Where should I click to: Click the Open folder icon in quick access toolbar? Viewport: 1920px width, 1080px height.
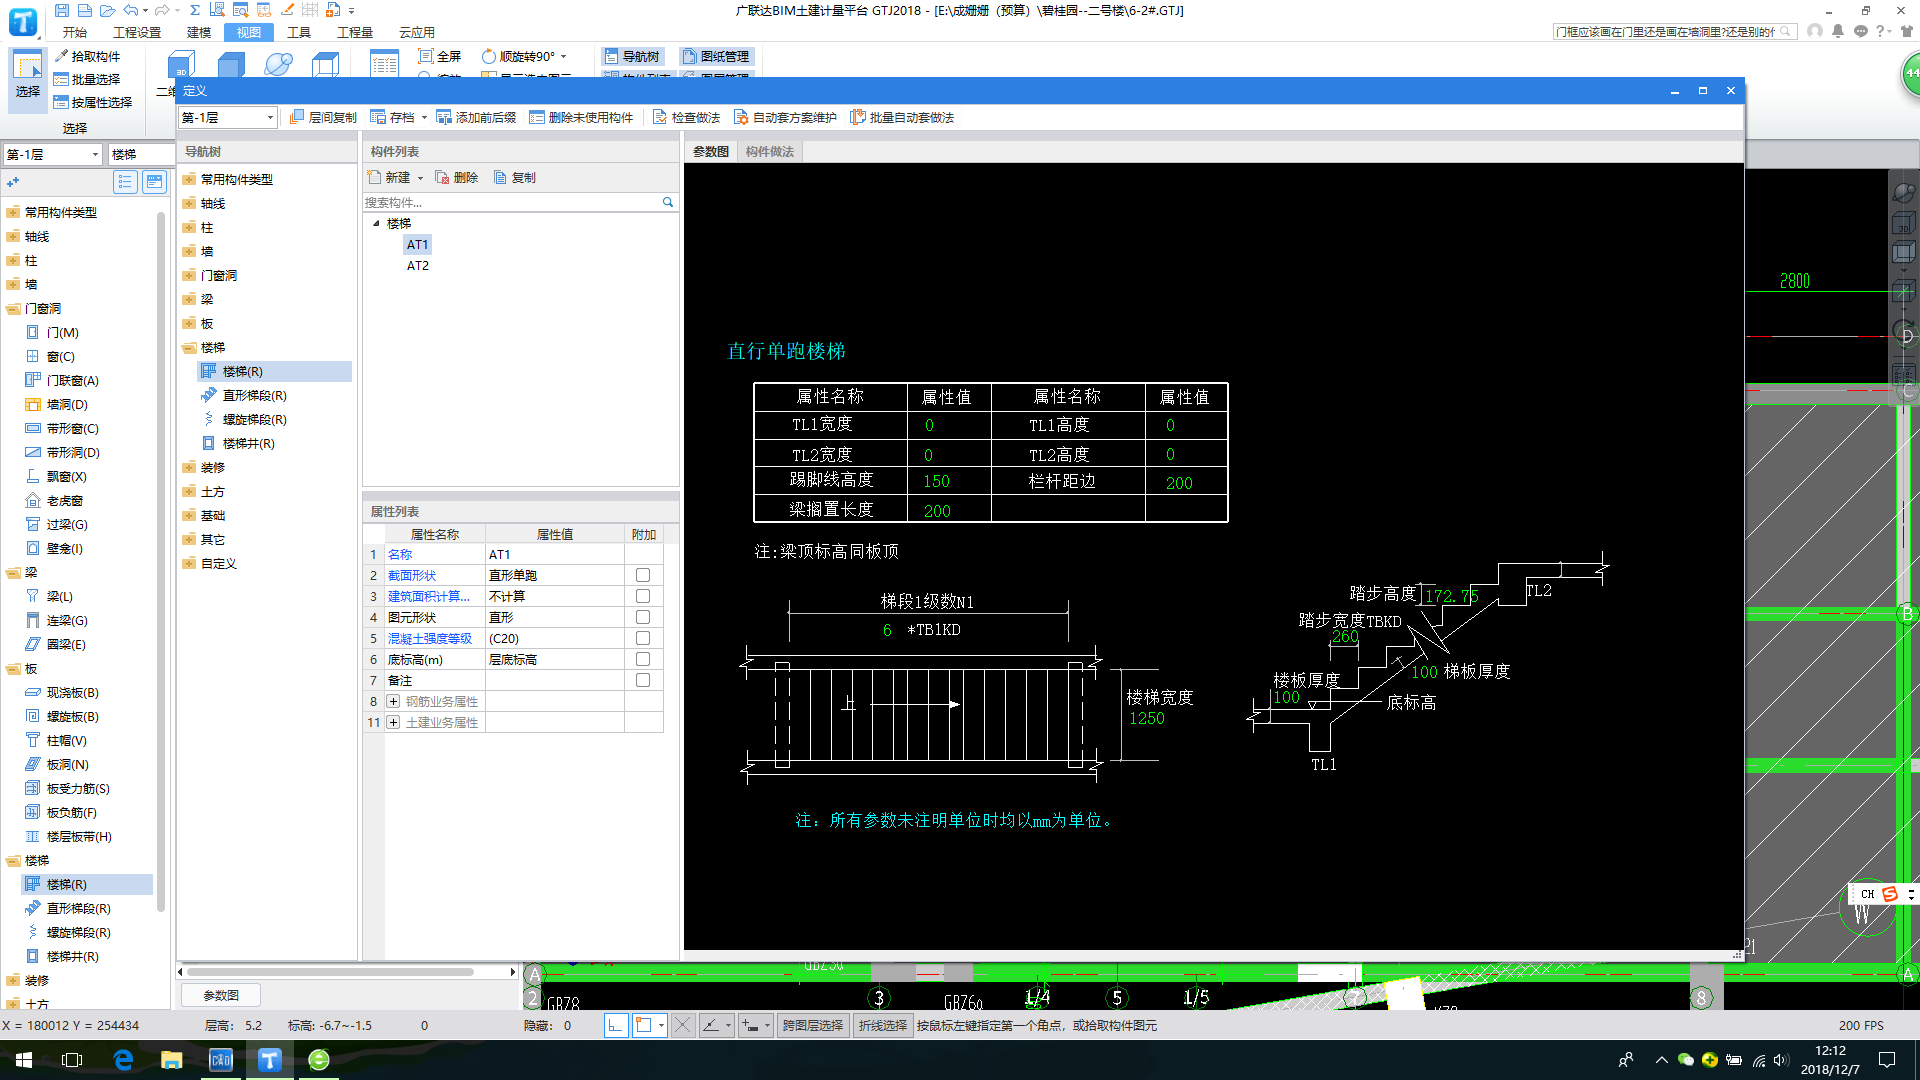pyautogui.click(x=107, y=10)
